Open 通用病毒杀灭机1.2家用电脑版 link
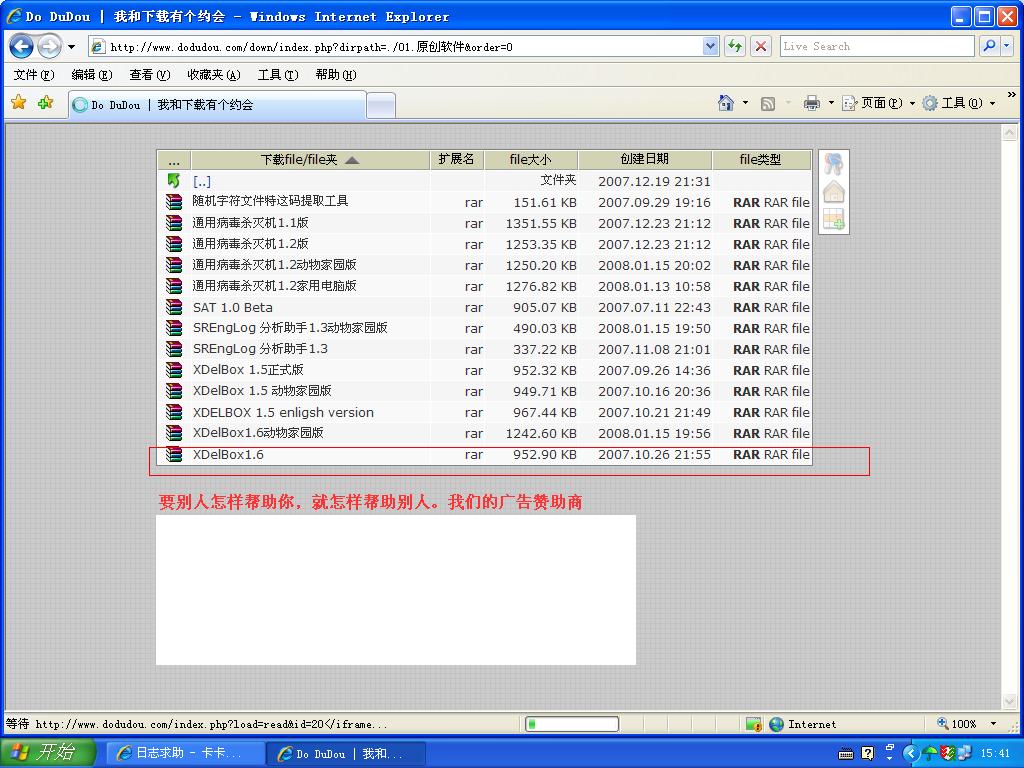Viewport: 1024px width, 768px height. [x=274, y=285]
